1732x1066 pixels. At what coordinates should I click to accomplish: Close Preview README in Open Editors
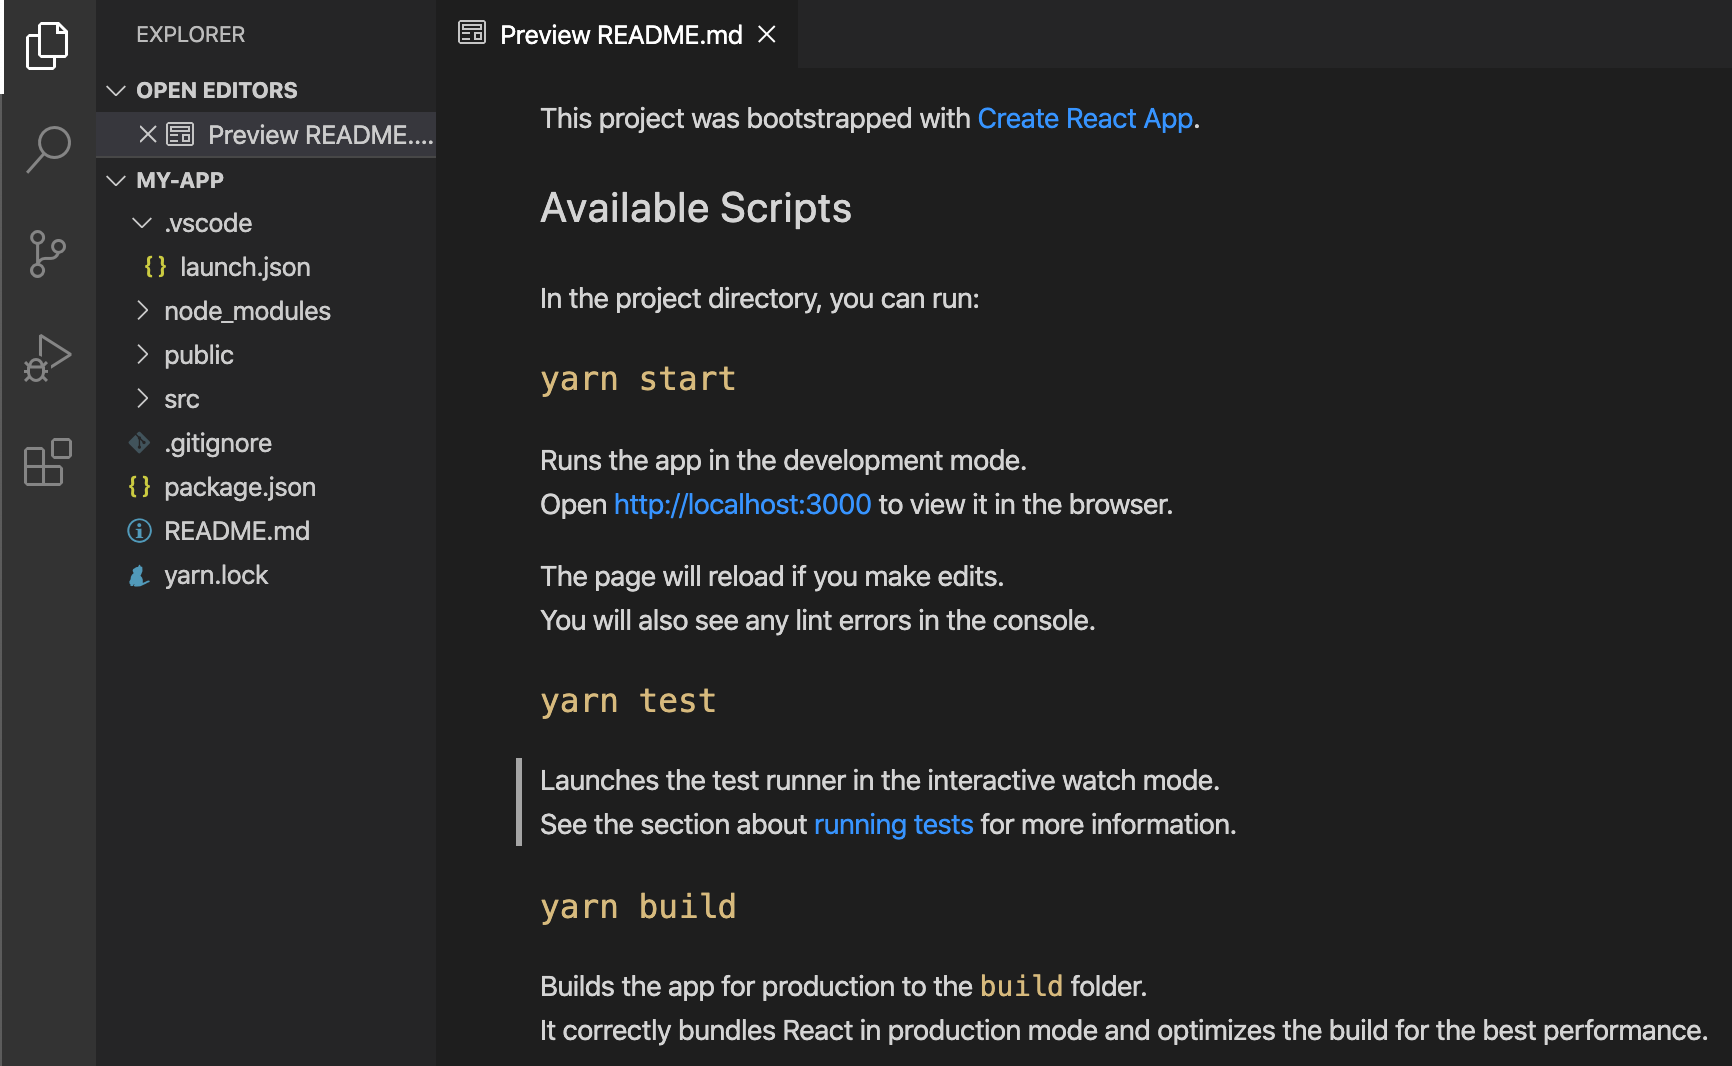click(x=147, y=134)
